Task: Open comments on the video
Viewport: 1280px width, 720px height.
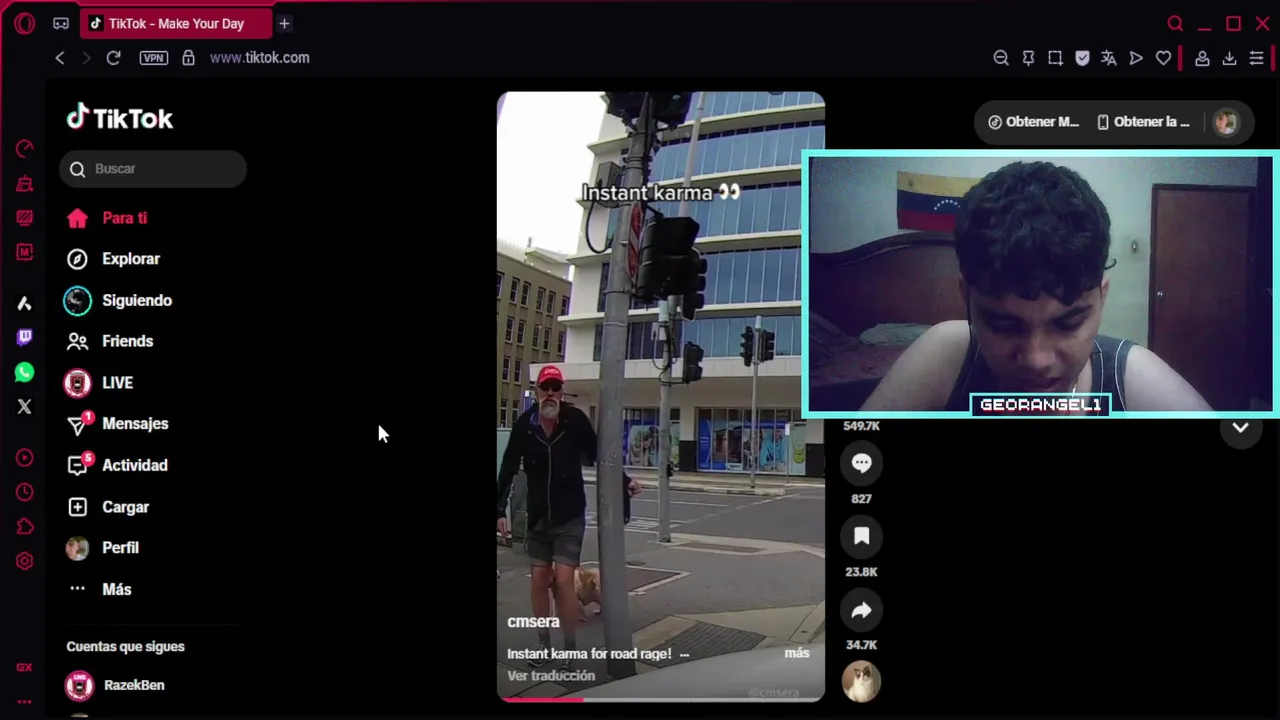Action: 861,463
